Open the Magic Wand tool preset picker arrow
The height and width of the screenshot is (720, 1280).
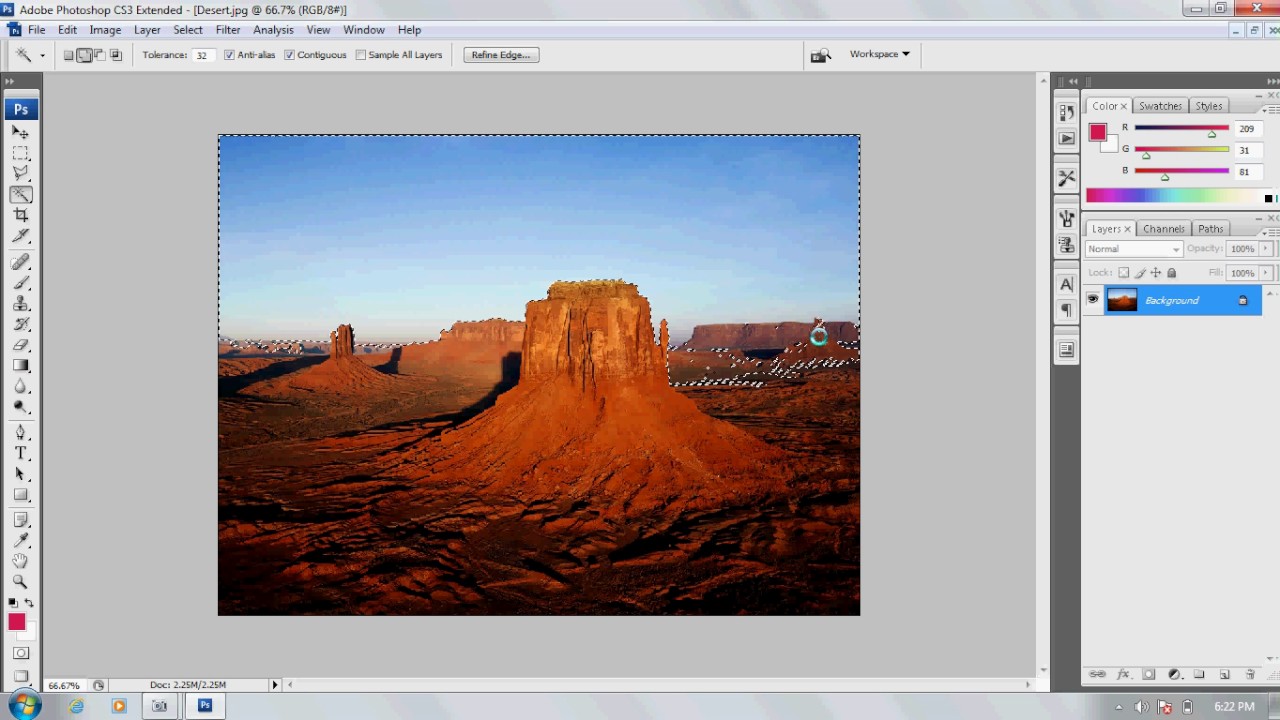pos(42,56)
